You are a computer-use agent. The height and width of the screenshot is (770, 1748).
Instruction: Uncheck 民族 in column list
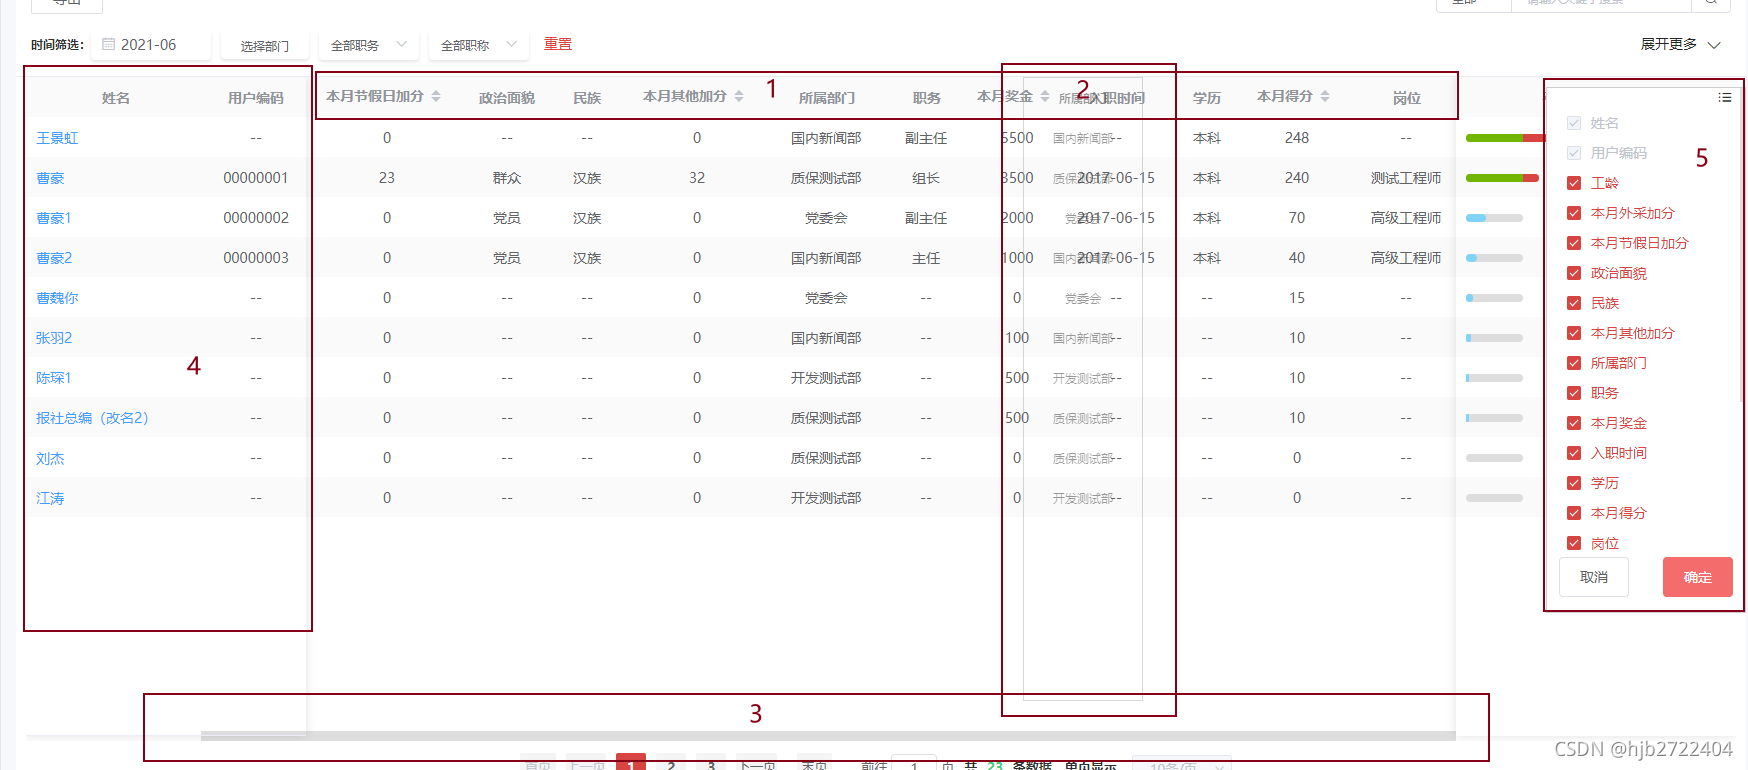1574,303
